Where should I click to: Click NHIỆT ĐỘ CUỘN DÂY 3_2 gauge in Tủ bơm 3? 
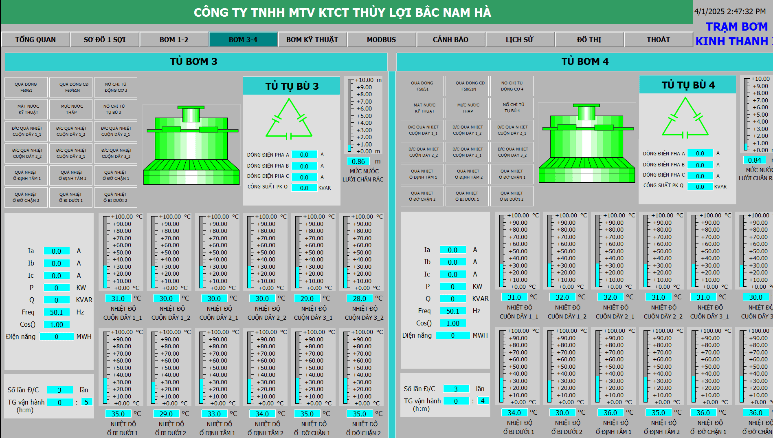(362, 252)
